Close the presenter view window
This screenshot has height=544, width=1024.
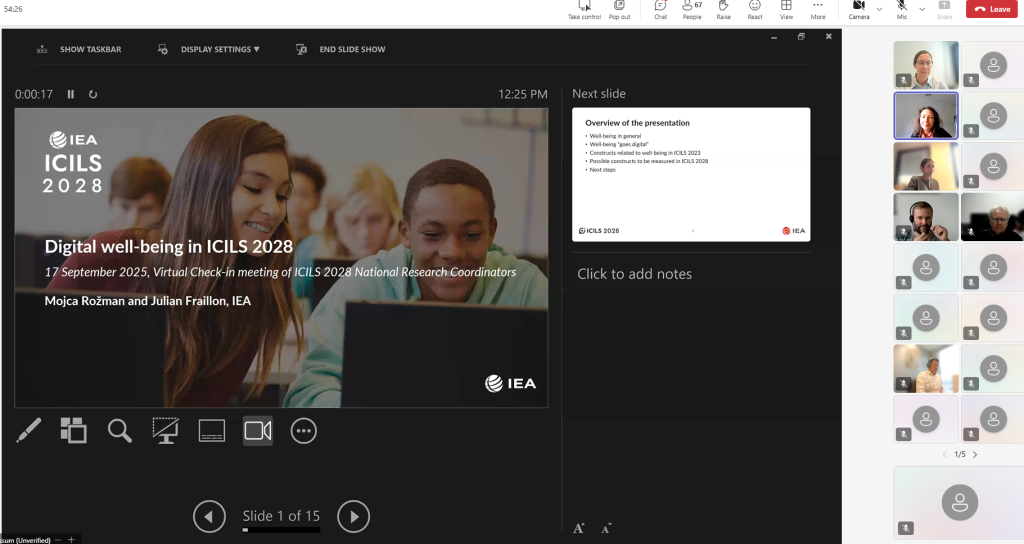coord(829,37)
